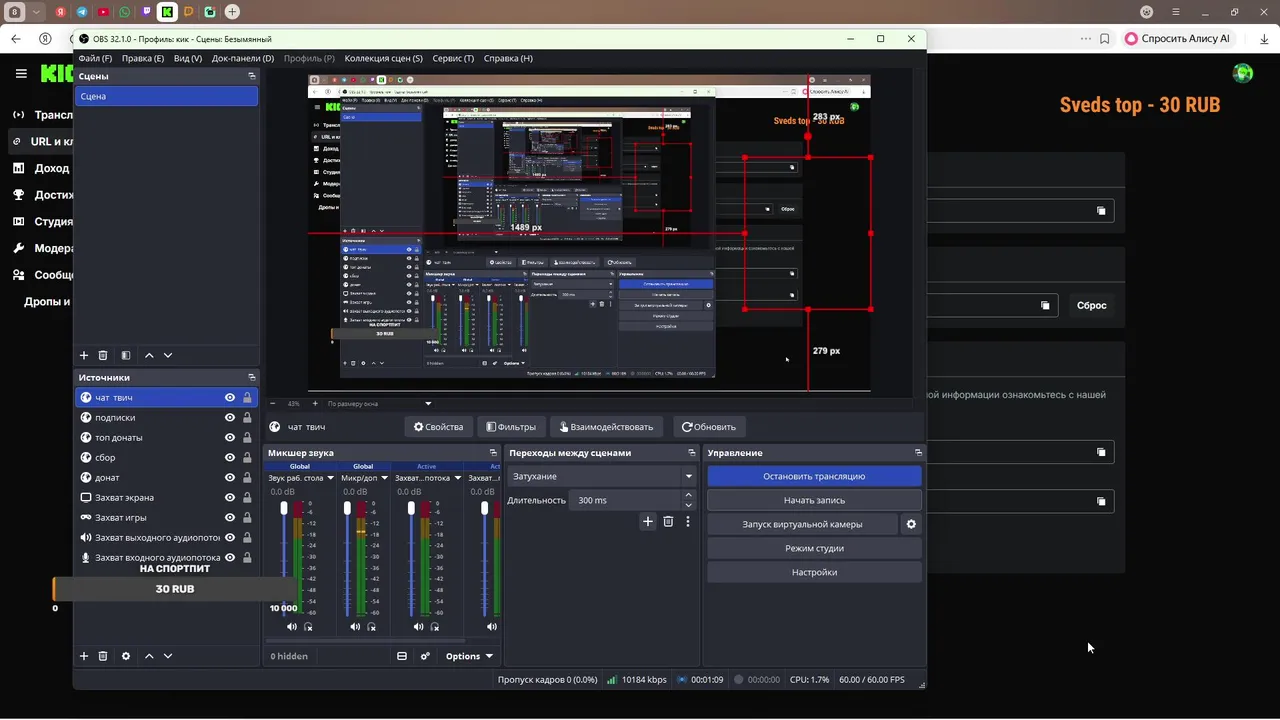Hide the сбор source
1280x720 pixels.
230,458
